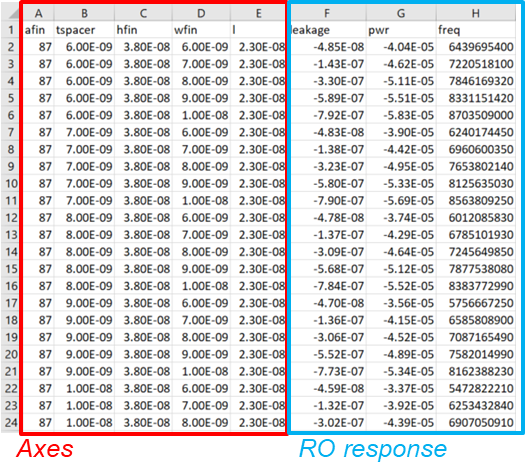Click the 'freq' header cell
Image resolution: width=525 pixels, height=465 pixels.
[476, 30]
